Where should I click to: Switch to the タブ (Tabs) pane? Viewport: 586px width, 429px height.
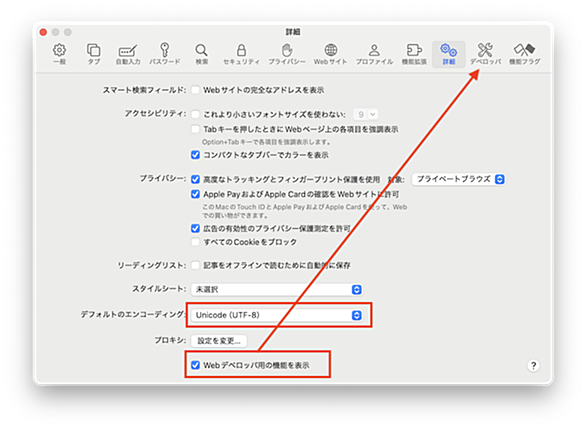click(x=93, y=54)
